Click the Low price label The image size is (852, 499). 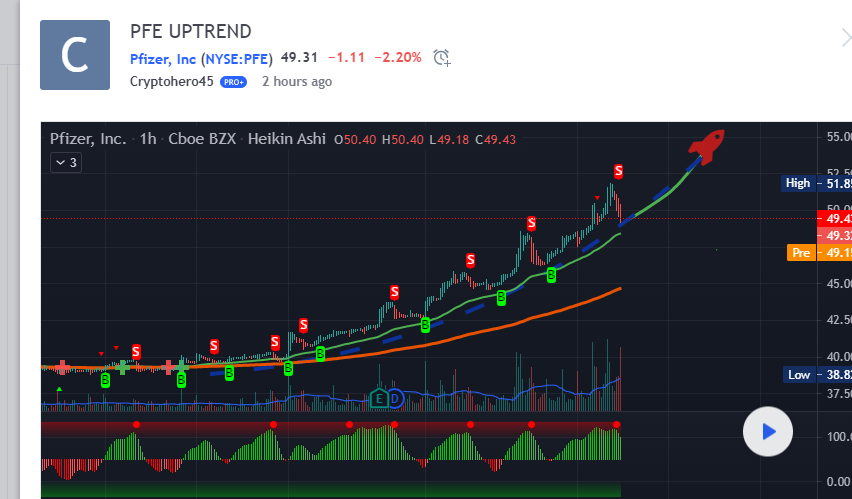pyautogui.click(x=798, y=374)
